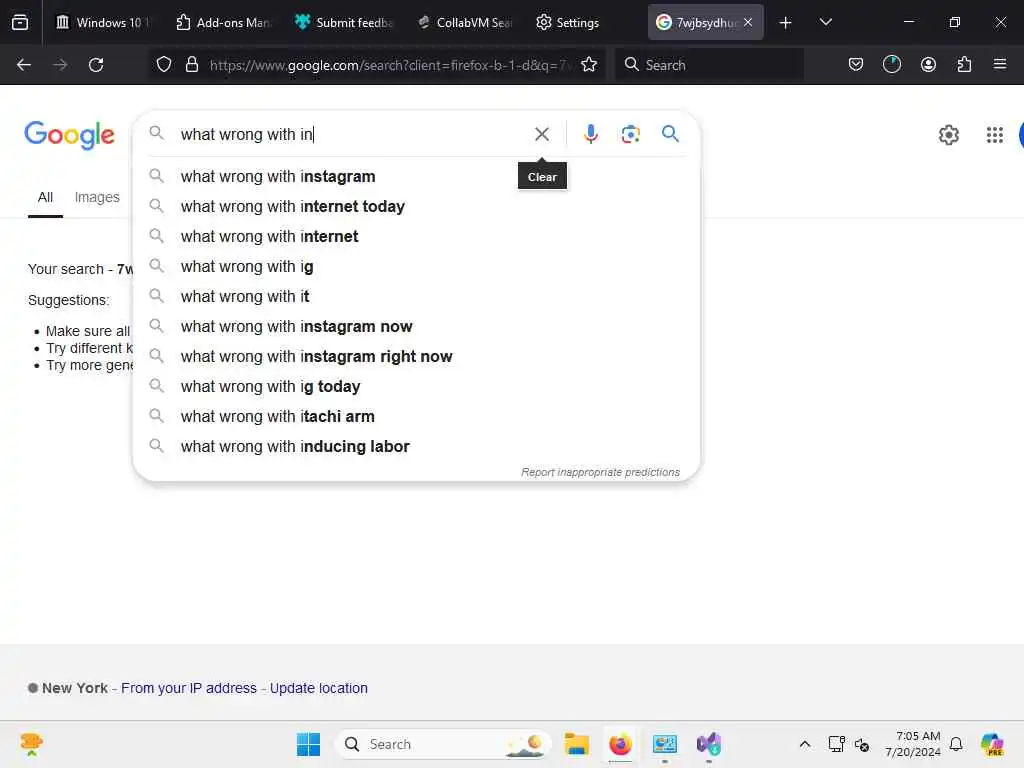Choose suggestion 'what wrong with inducing labor'

416,447
